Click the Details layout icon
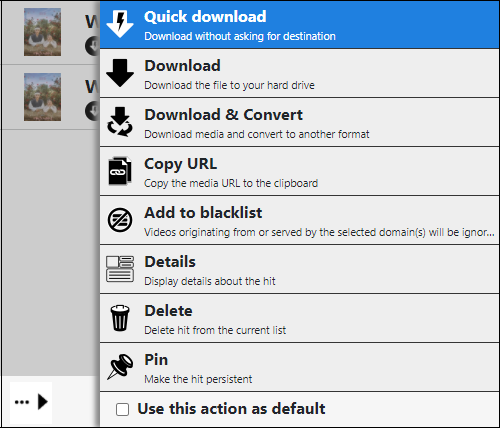Image resolution: width=500 pixels, height=428 pixels. tap(120, 269)
